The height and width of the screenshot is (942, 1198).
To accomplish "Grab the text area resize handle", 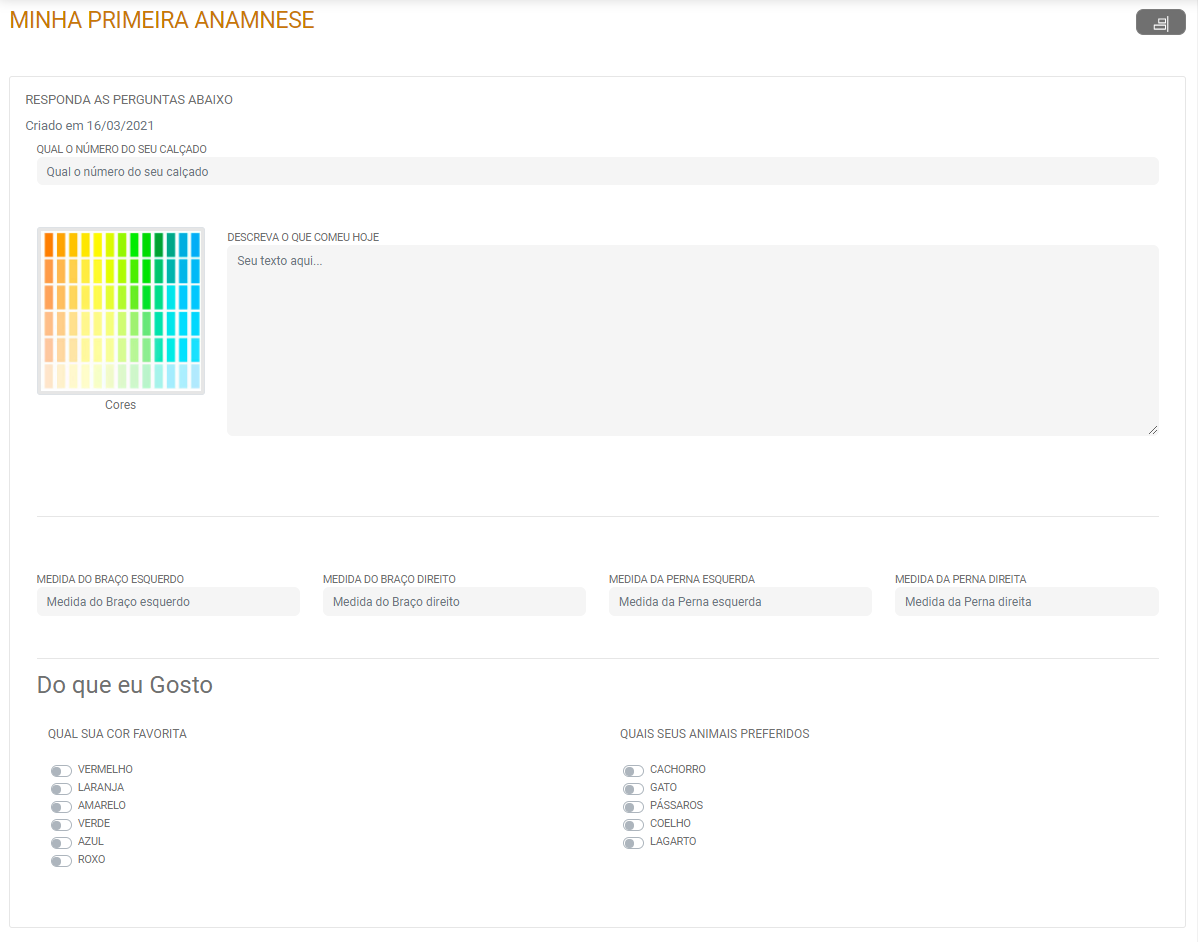I will tap(1153, 430).
